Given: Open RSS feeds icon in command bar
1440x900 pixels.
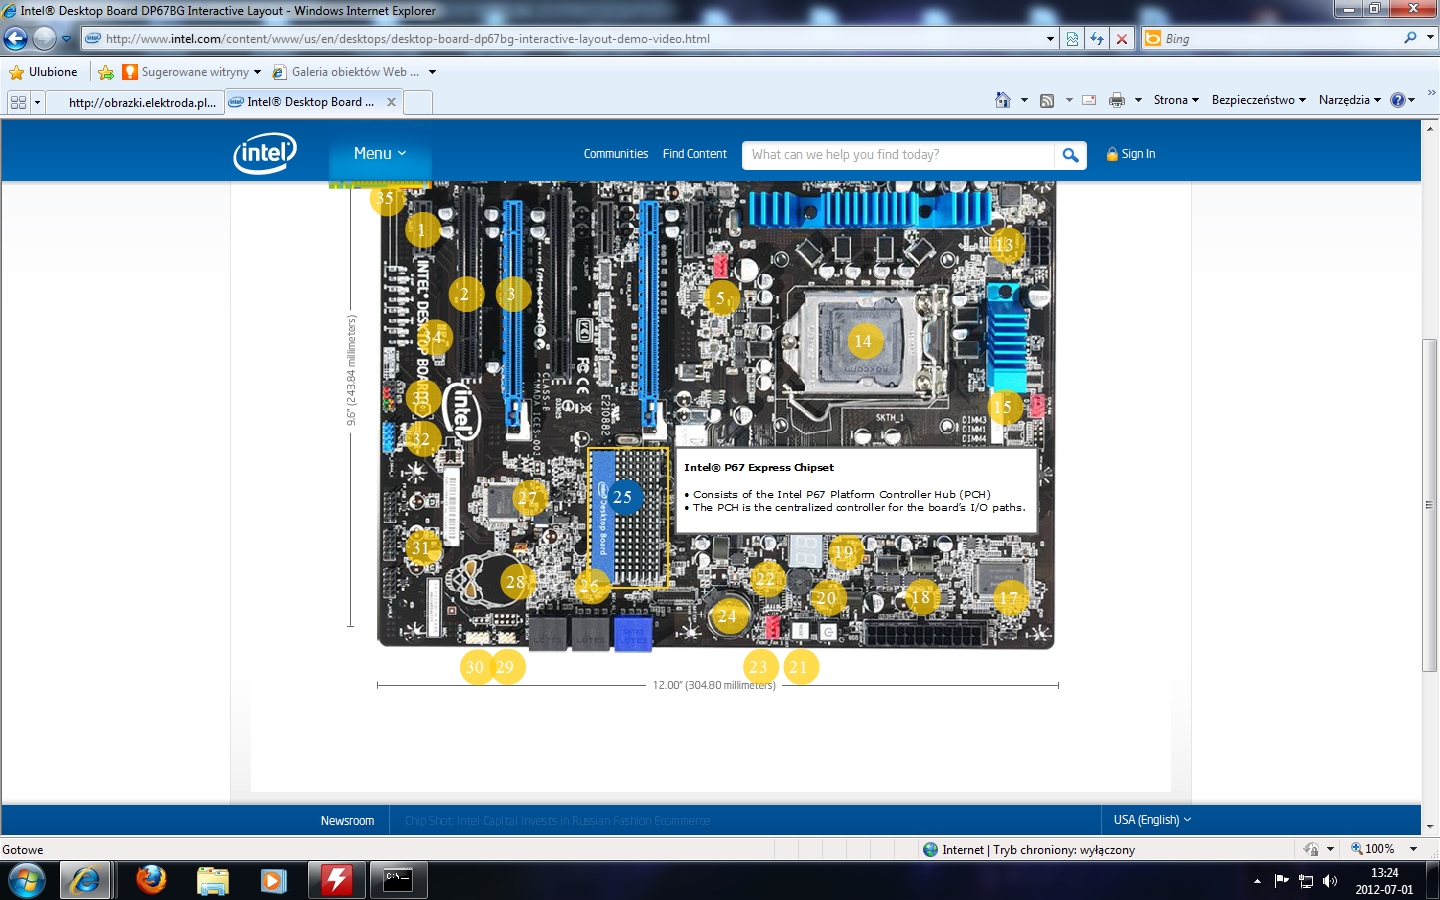Looking at the screenshot, I should (x=1047, y=100).
